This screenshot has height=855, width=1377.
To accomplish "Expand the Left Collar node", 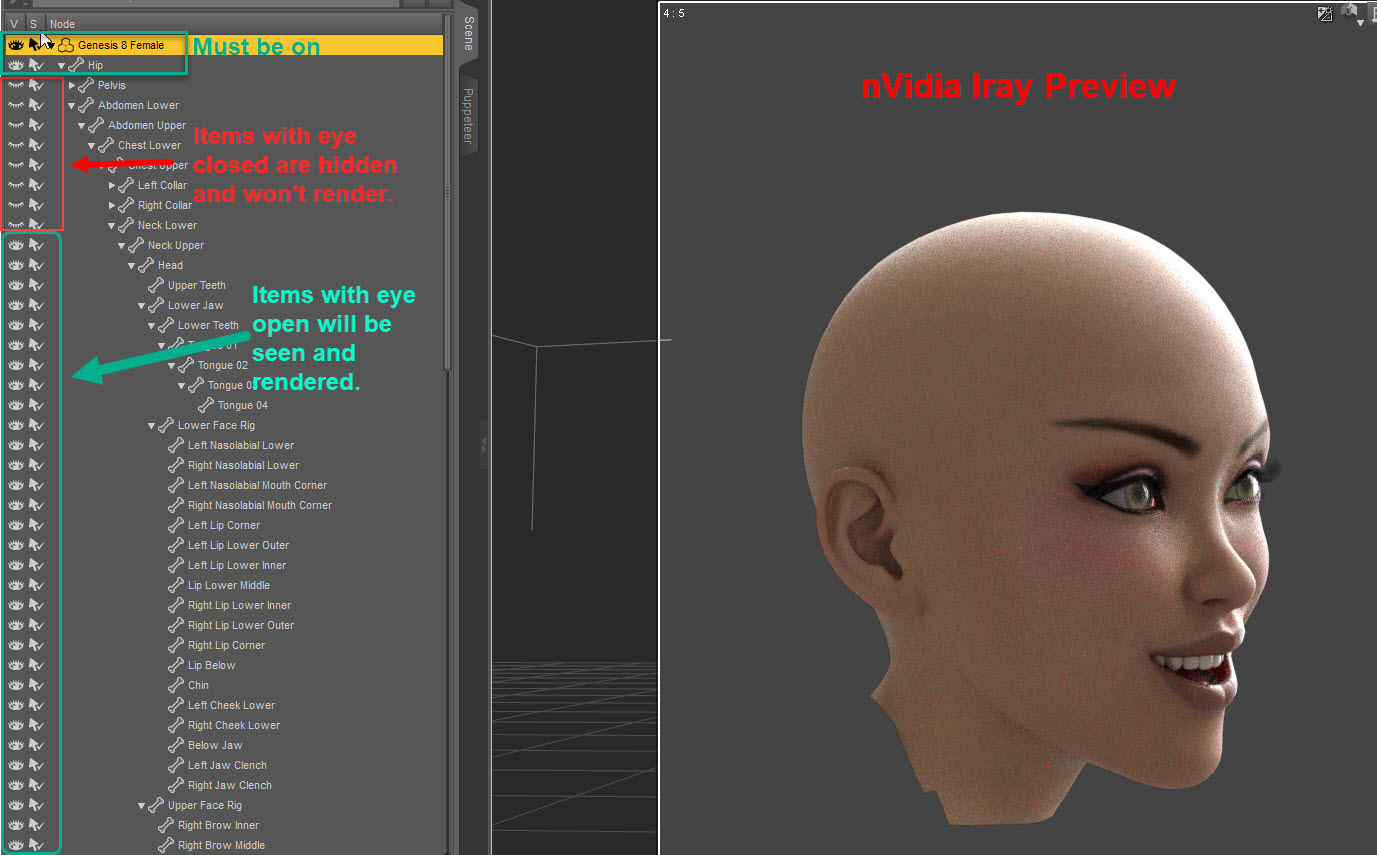I will click(112, 185).
